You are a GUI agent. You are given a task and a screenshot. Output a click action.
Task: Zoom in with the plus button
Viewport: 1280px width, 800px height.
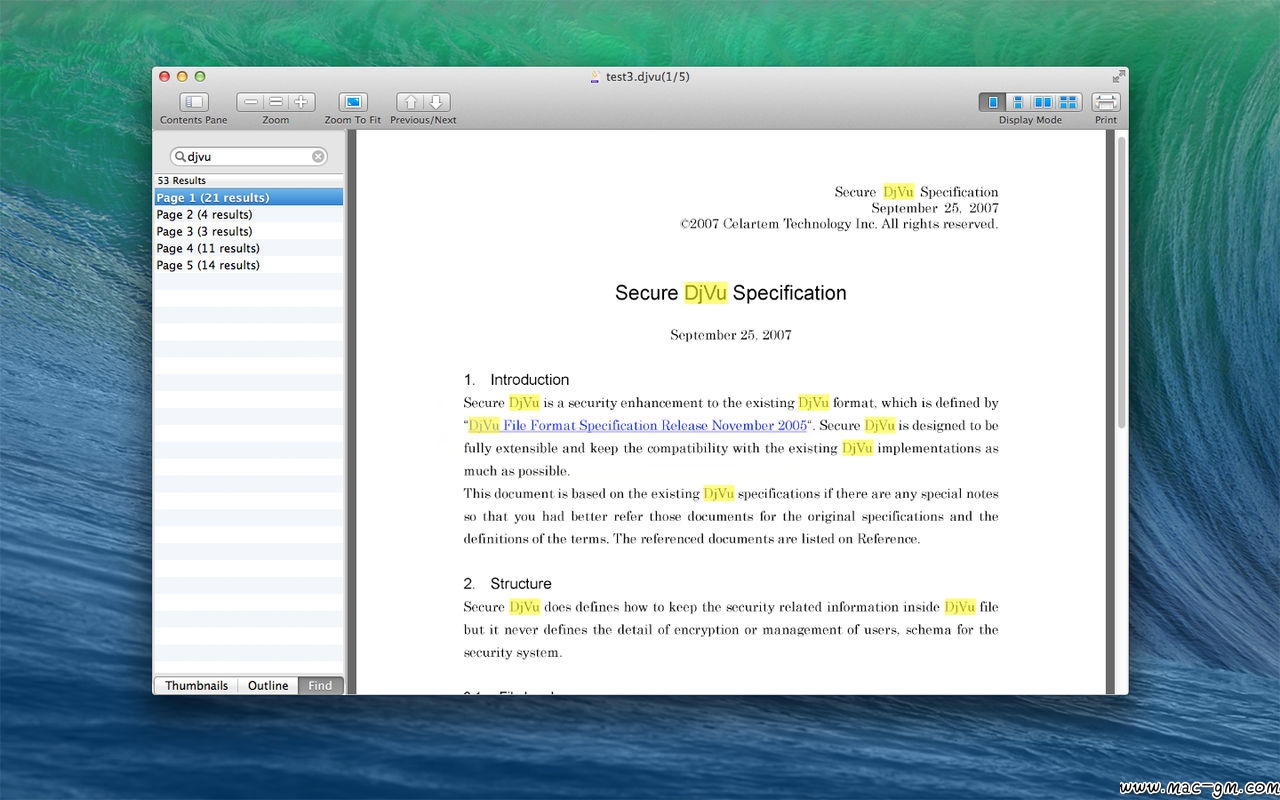tap(301, 102)
